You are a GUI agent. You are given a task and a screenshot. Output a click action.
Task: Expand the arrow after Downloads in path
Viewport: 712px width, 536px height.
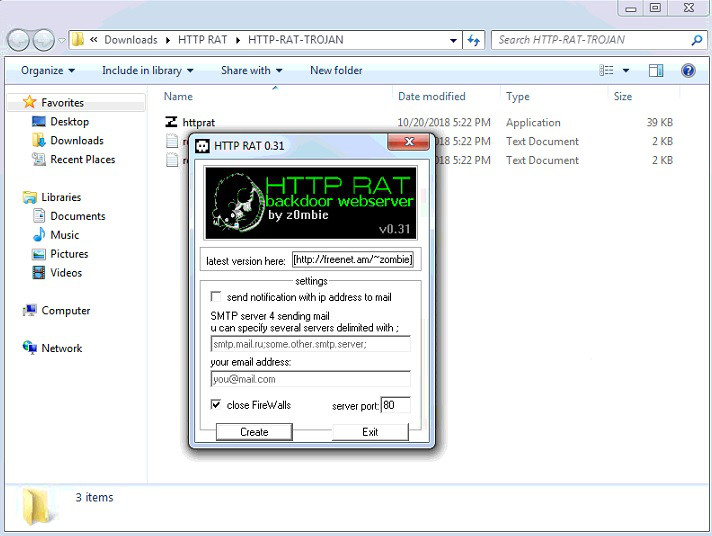click(168, 40)
